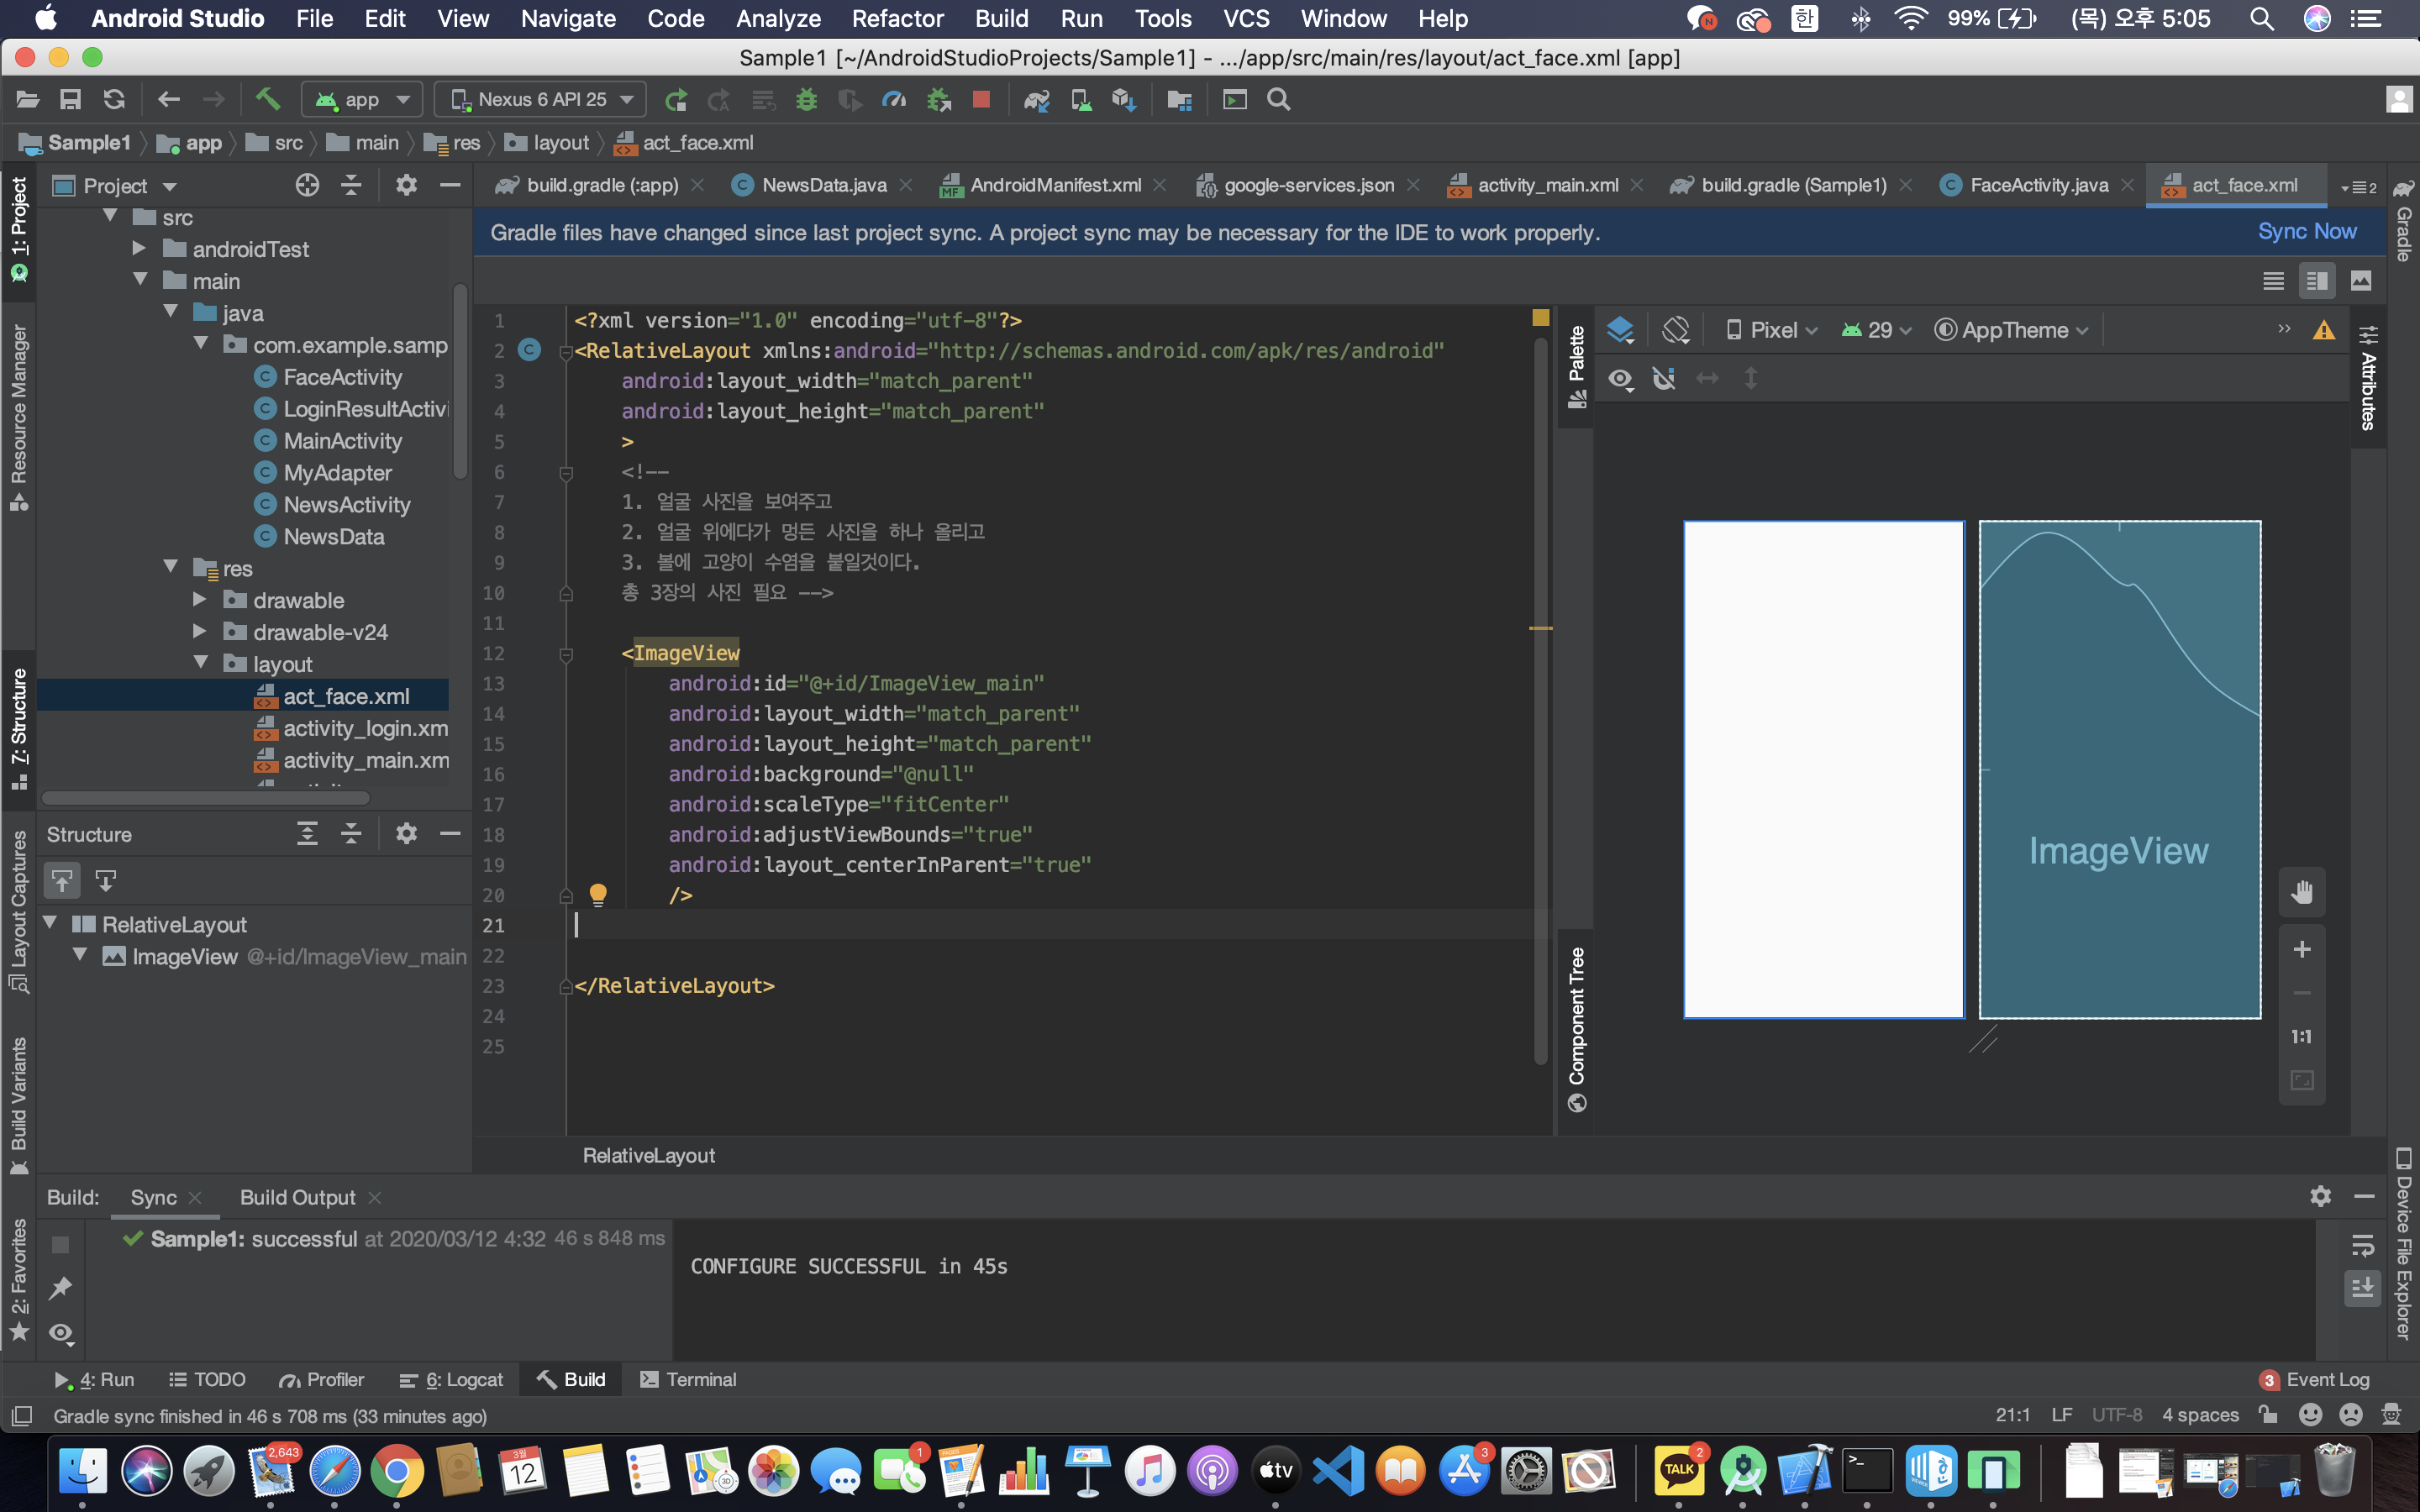Screen dimensions: 2420x1512
Task: Toggle autoconnect magnet icon in design toolbar
Action: coord(1664,379)
